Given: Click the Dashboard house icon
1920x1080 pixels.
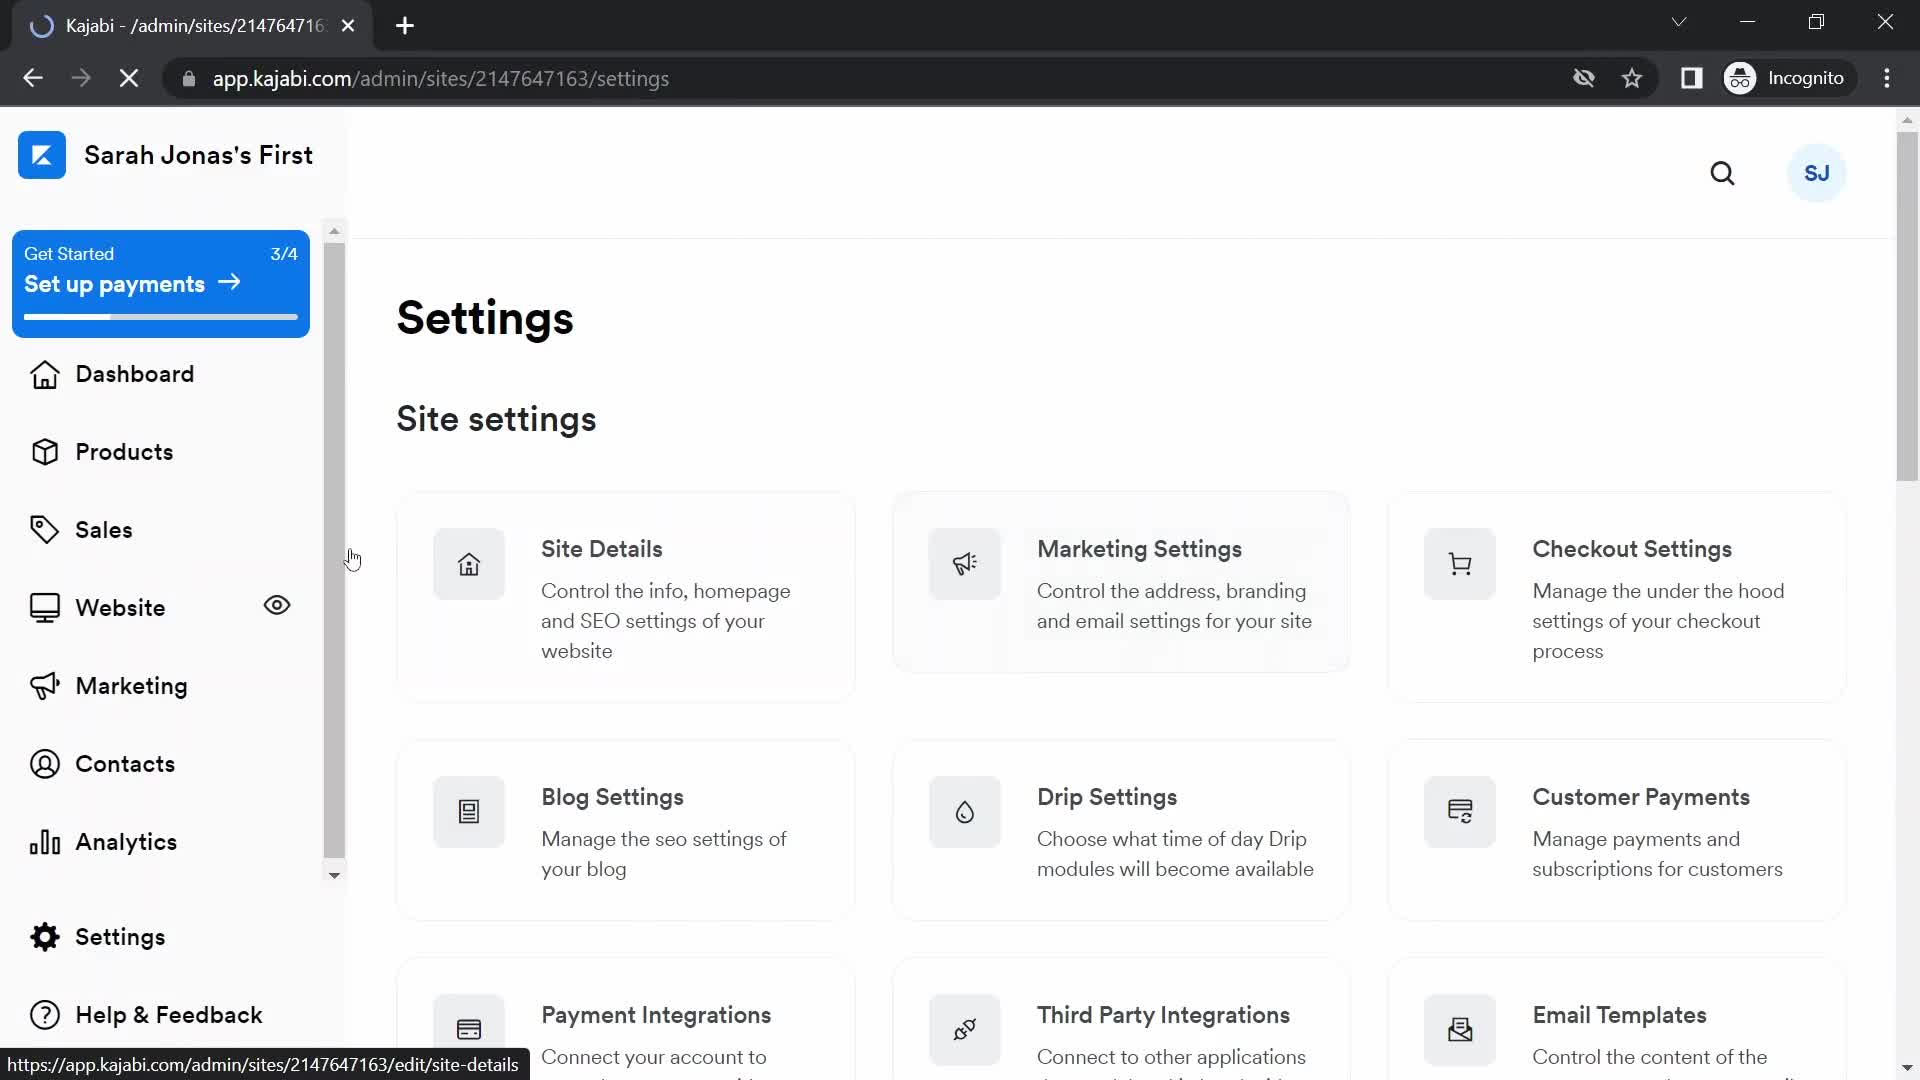Looking at the screenshot, I should pos(44,374).
